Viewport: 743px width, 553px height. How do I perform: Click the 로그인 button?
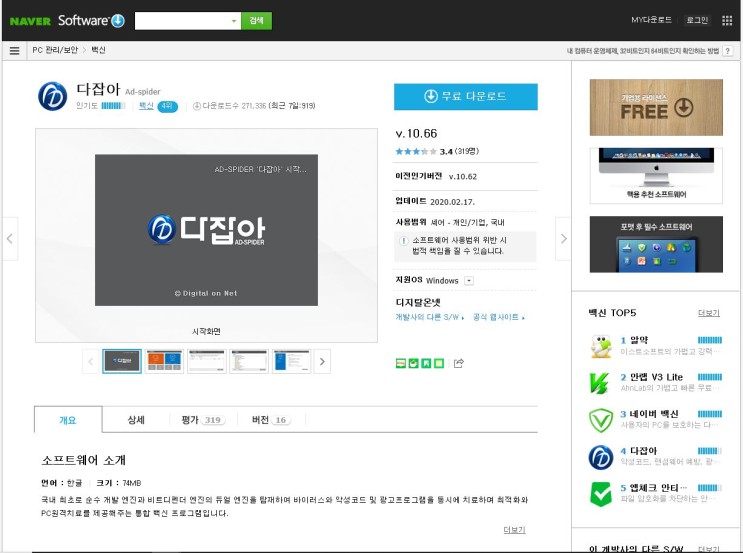coord(697,20)
